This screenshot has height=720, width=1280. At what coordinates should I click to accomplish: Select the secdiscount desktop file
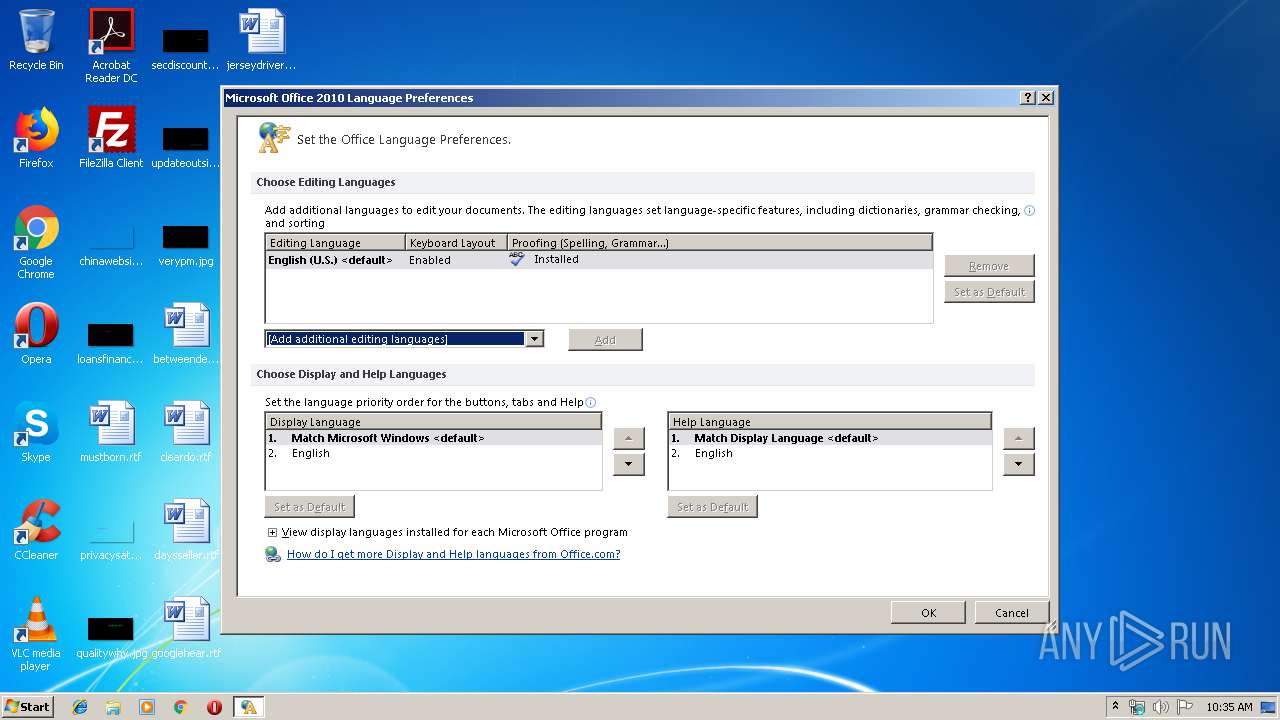click(x=186, y=48)
